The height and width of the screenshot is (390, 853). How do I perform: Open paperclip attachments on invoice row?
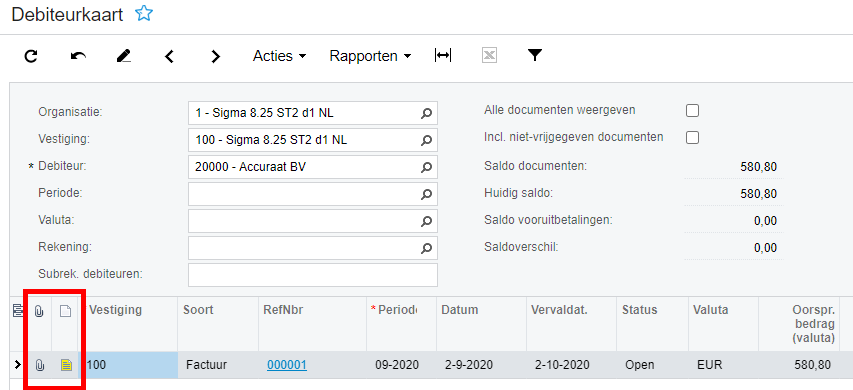[39, 365]
